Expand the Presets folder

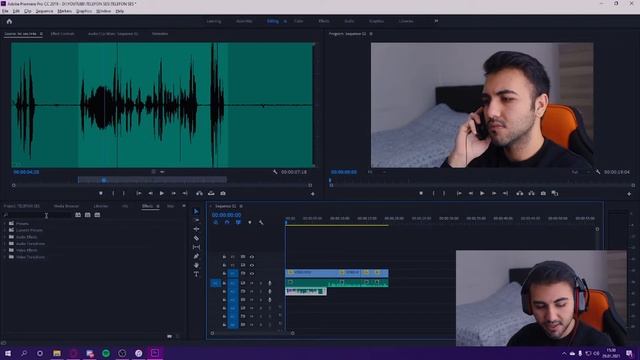click(5, 224)
